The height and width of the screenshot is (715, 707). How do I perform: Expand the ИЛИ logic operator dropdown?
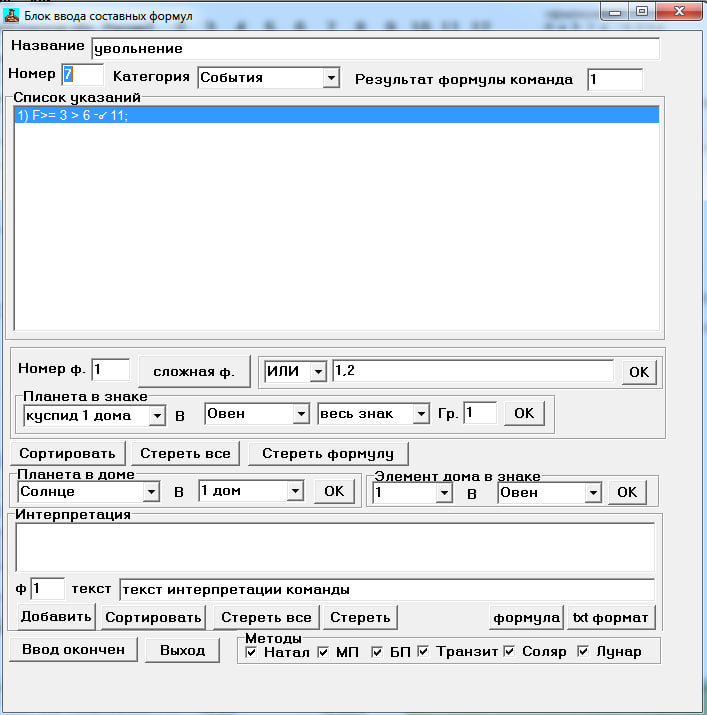click(x=317, y=372)
